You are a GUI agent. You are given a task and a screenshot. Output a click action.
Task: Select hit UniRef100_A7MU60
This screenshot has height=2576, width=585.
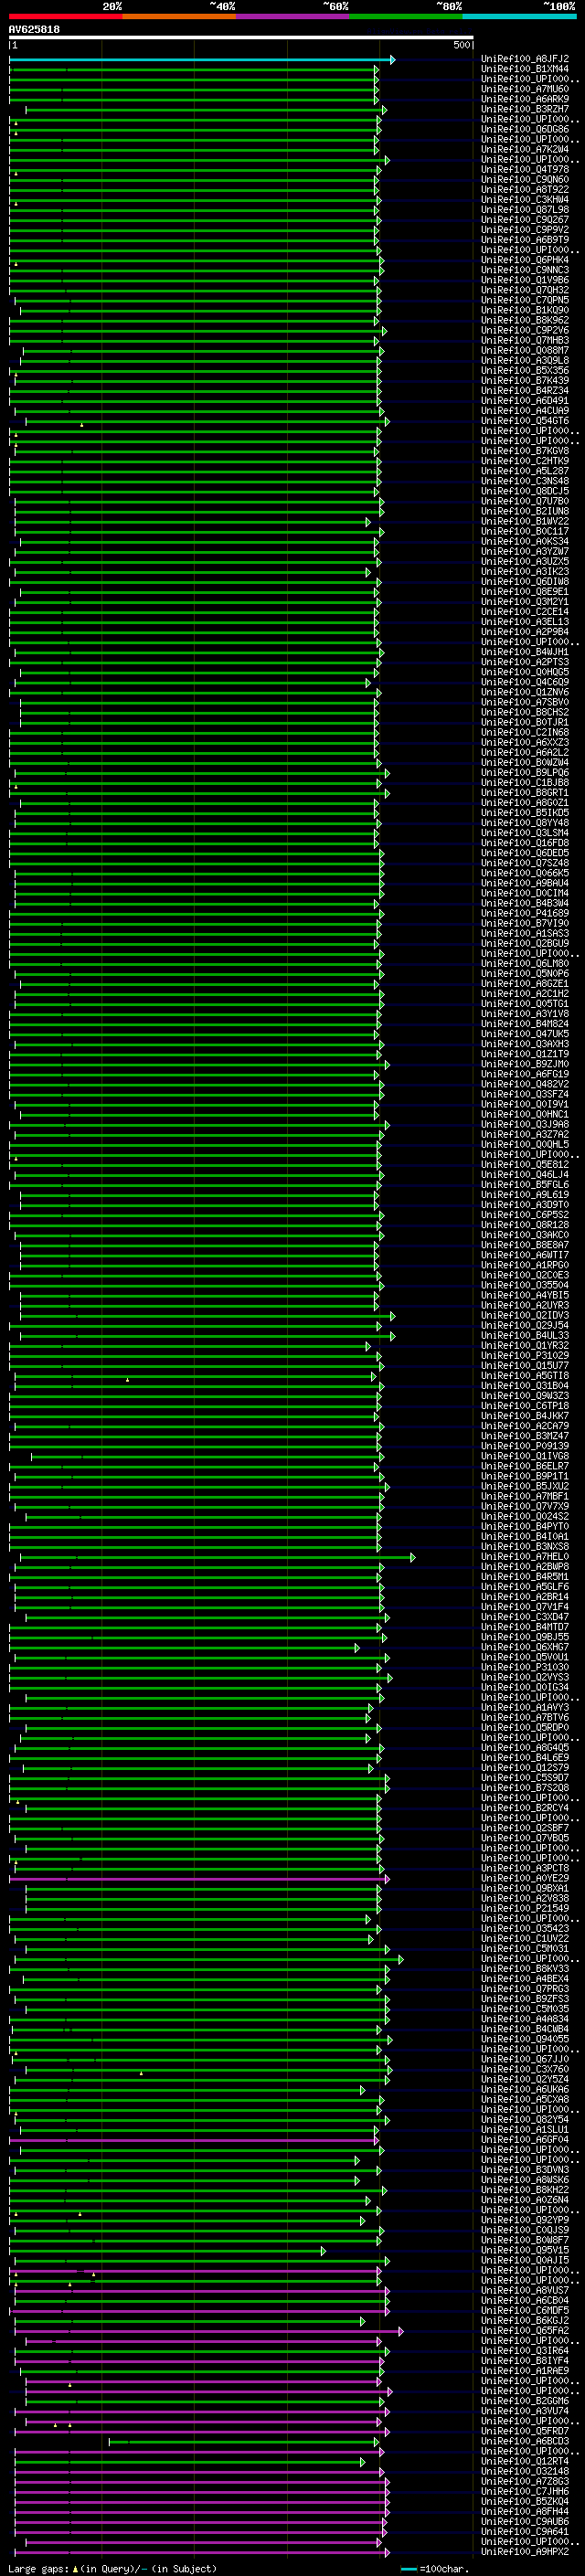tap(525, 89)
